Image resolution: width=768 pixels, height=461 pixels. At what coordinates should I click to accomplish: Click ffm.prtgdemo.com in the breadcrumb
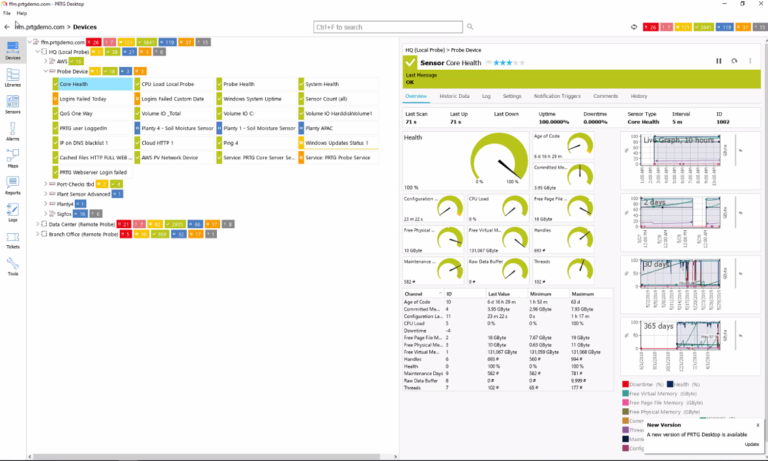tap(40, 27)
